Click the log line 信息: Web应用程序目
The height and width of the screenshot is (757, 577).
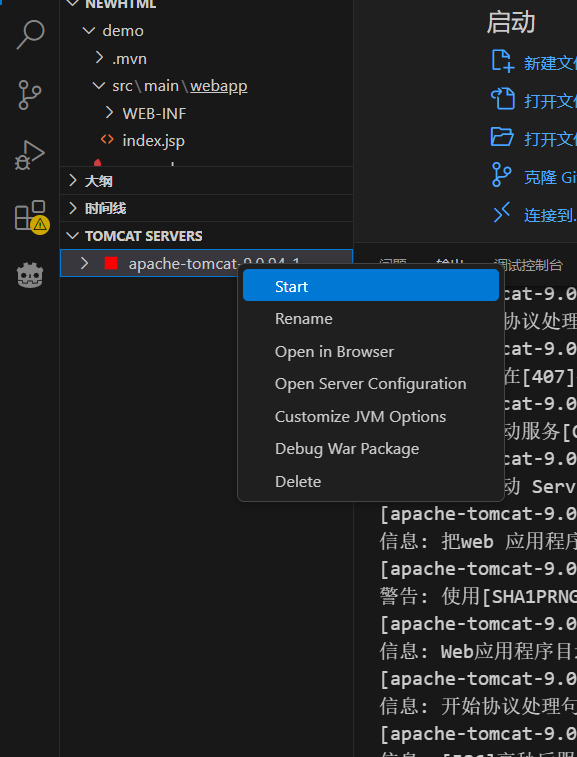[x=478, y=651]
